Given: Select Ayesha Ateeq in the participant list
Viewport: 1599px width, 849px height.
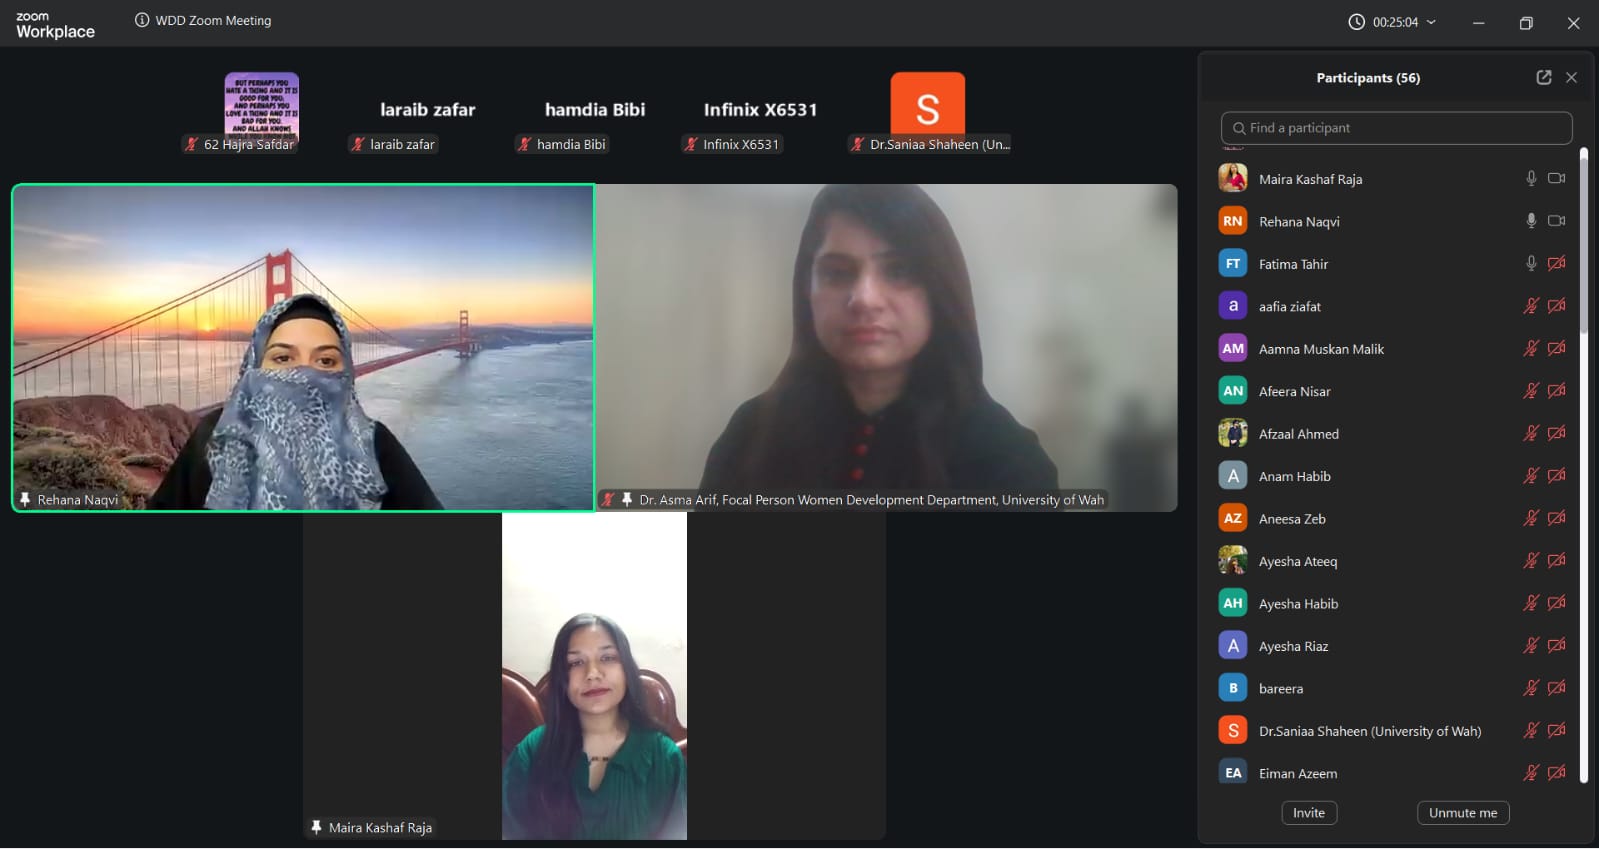Looking at the screenshot, I should [1297, 561].
